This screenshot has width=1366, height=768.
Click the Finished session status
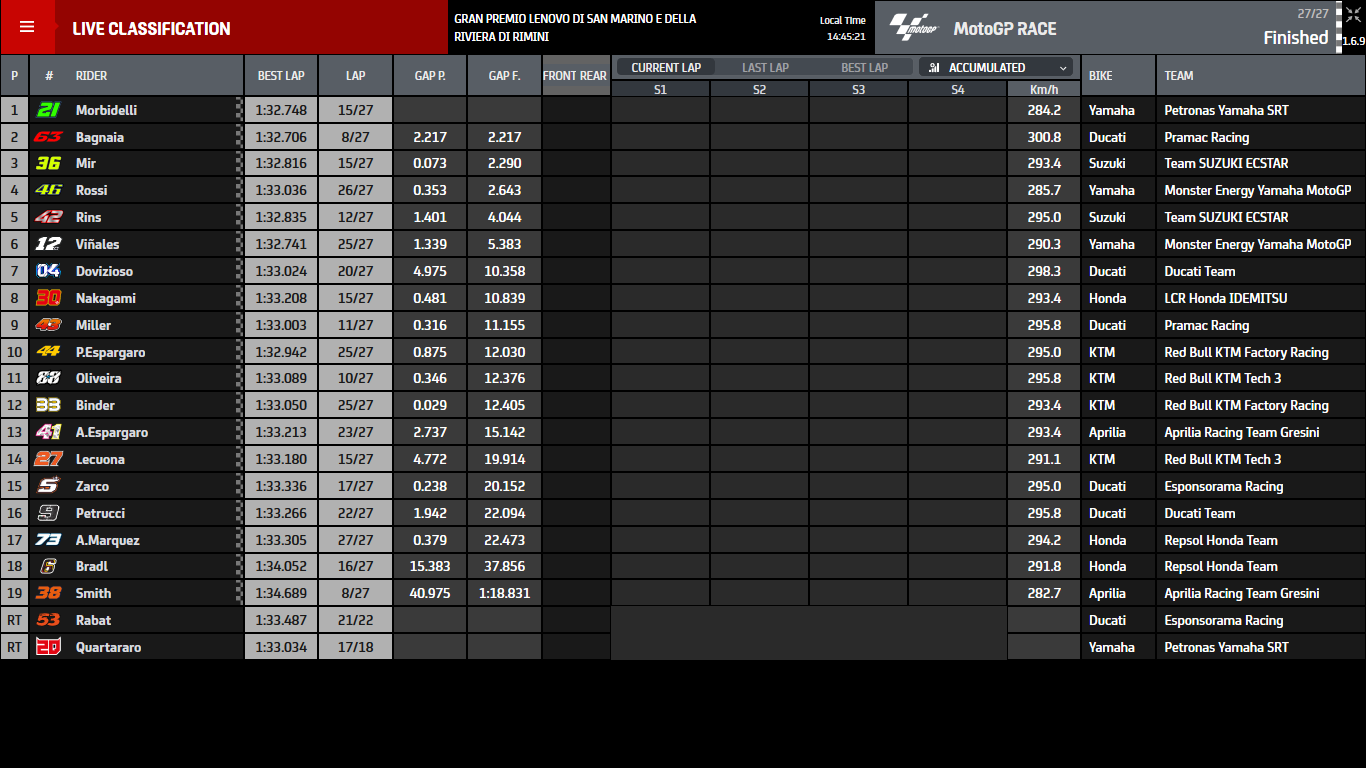(1296, 38)
